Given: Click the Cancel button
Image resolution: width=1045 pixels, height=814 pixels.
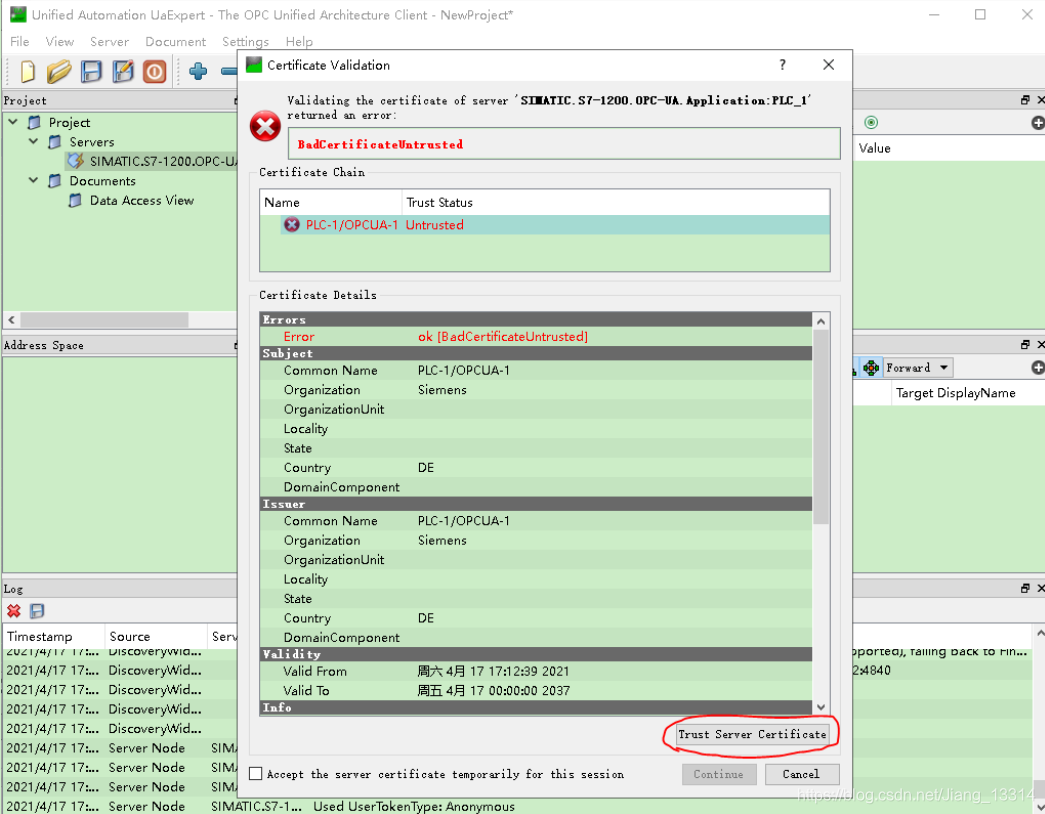Looking at the screenshot, I should point(801,774).
